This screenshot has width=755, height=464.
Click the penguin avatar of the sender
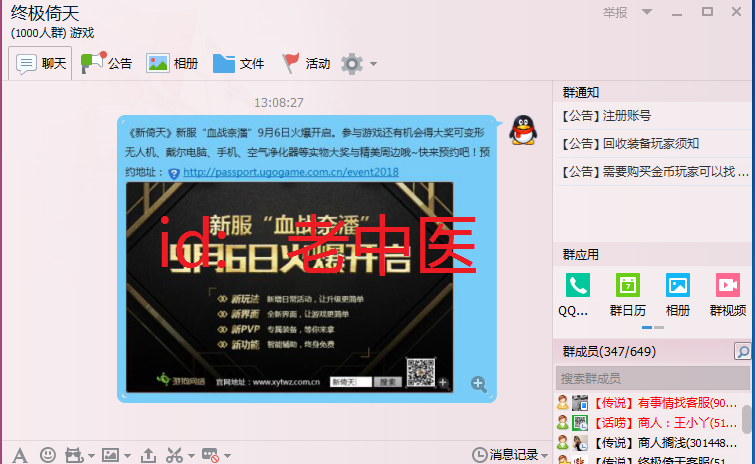(523, 130)
